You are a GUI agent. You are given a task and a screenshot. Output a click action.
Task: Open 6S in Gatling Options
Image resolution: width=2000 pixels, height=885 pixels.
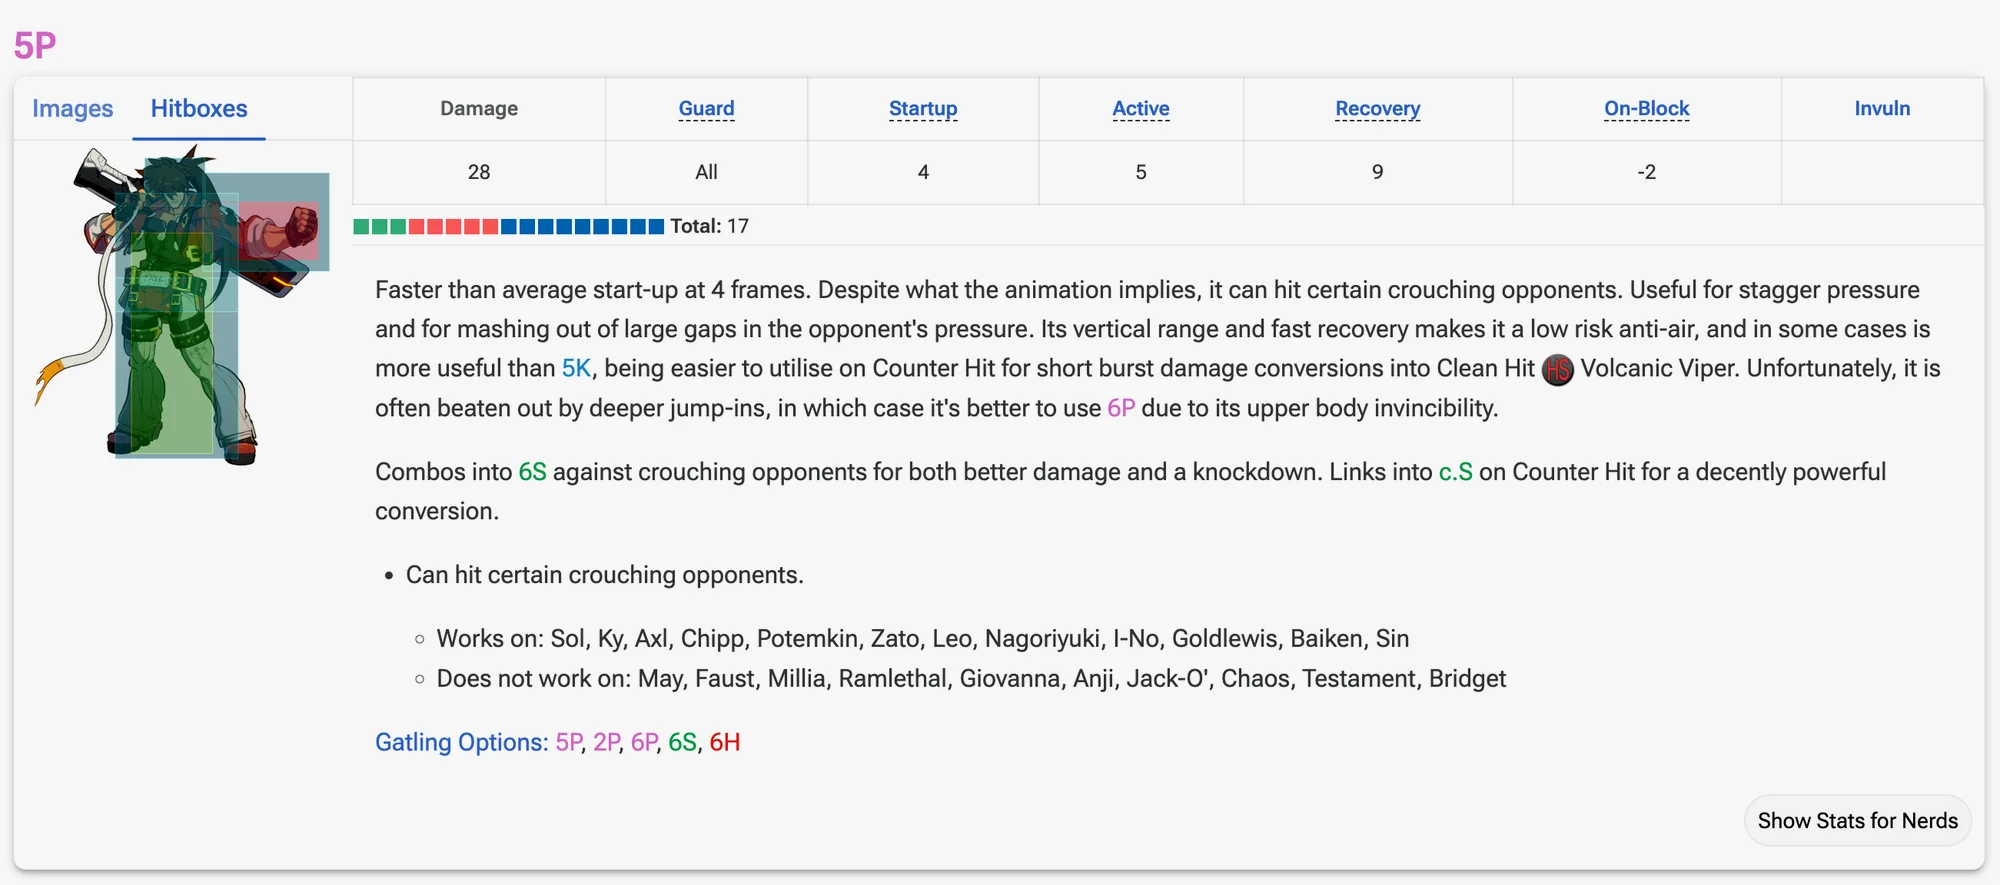(683, 742)
